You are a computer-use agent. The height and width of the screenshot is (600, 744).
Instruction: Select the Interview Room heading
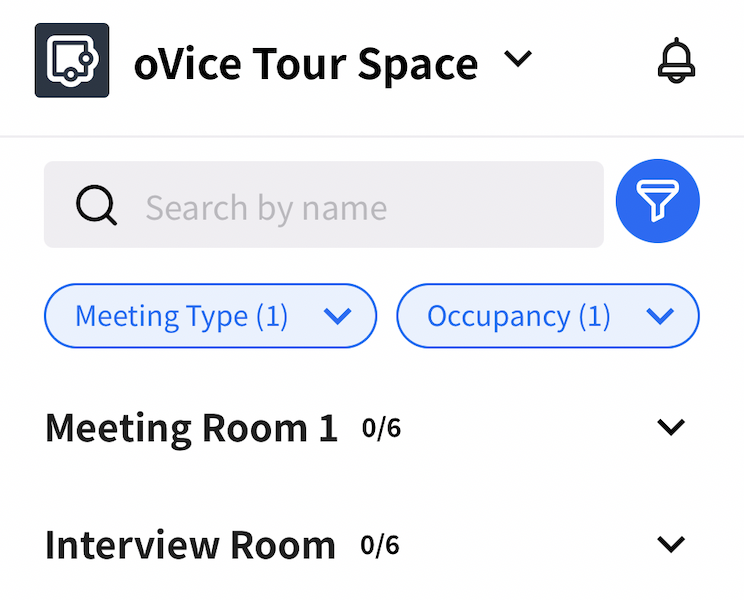point(190,546)
